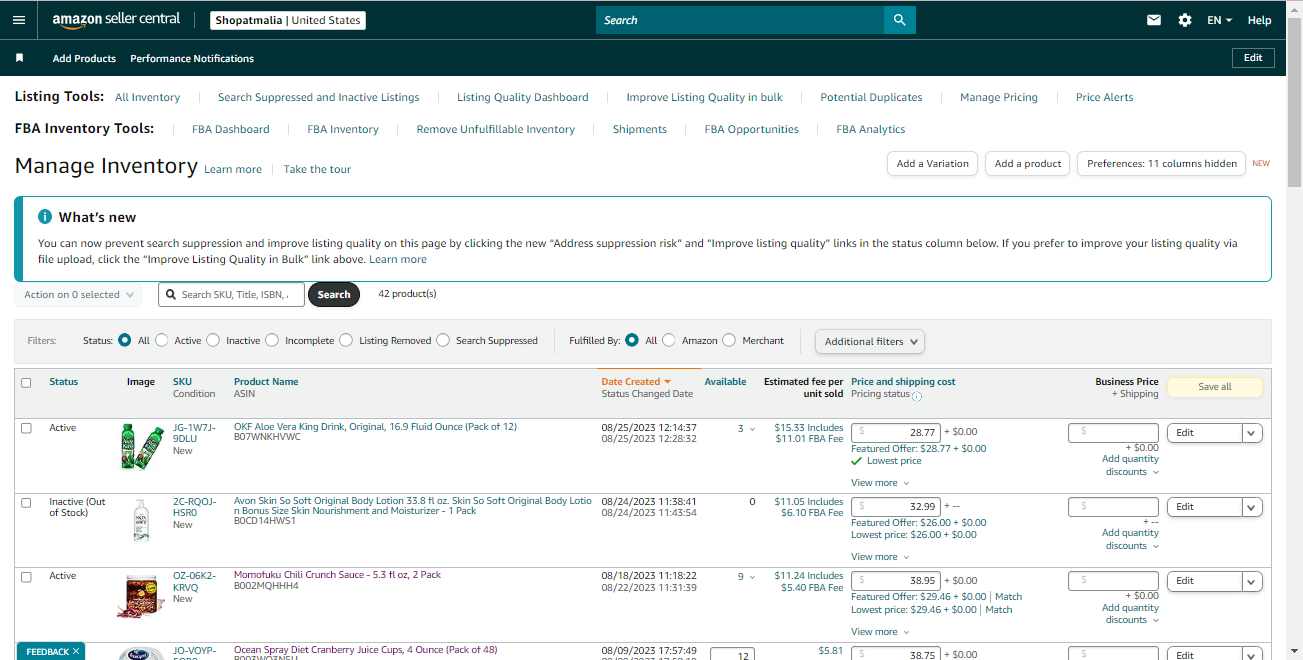Image resolution: width=1303 pixels, height=660 pixels.
Task: Open Edit dropdown arrow for Avon Lotion row
Action: [x=1252, y=507]
